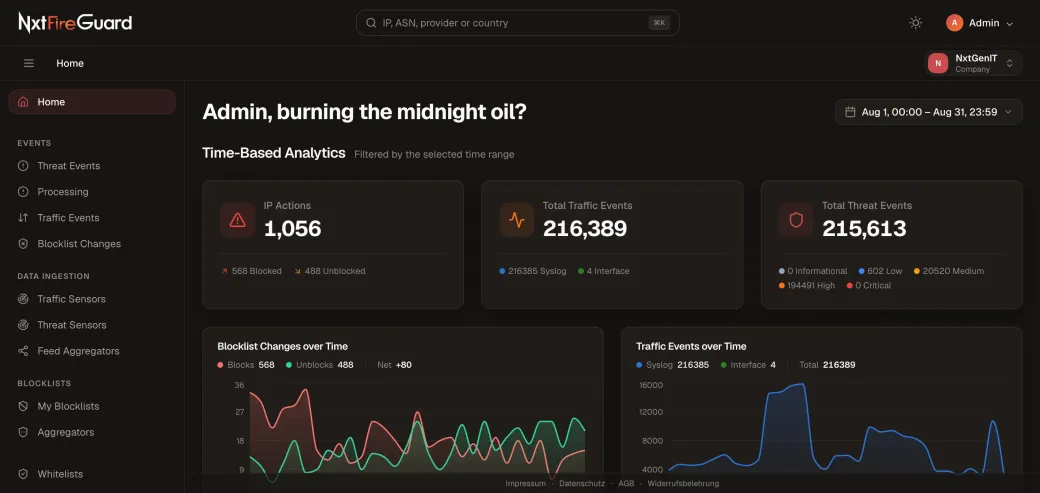
Task: Click the NxtFireGuard logo
Action: 75,23
